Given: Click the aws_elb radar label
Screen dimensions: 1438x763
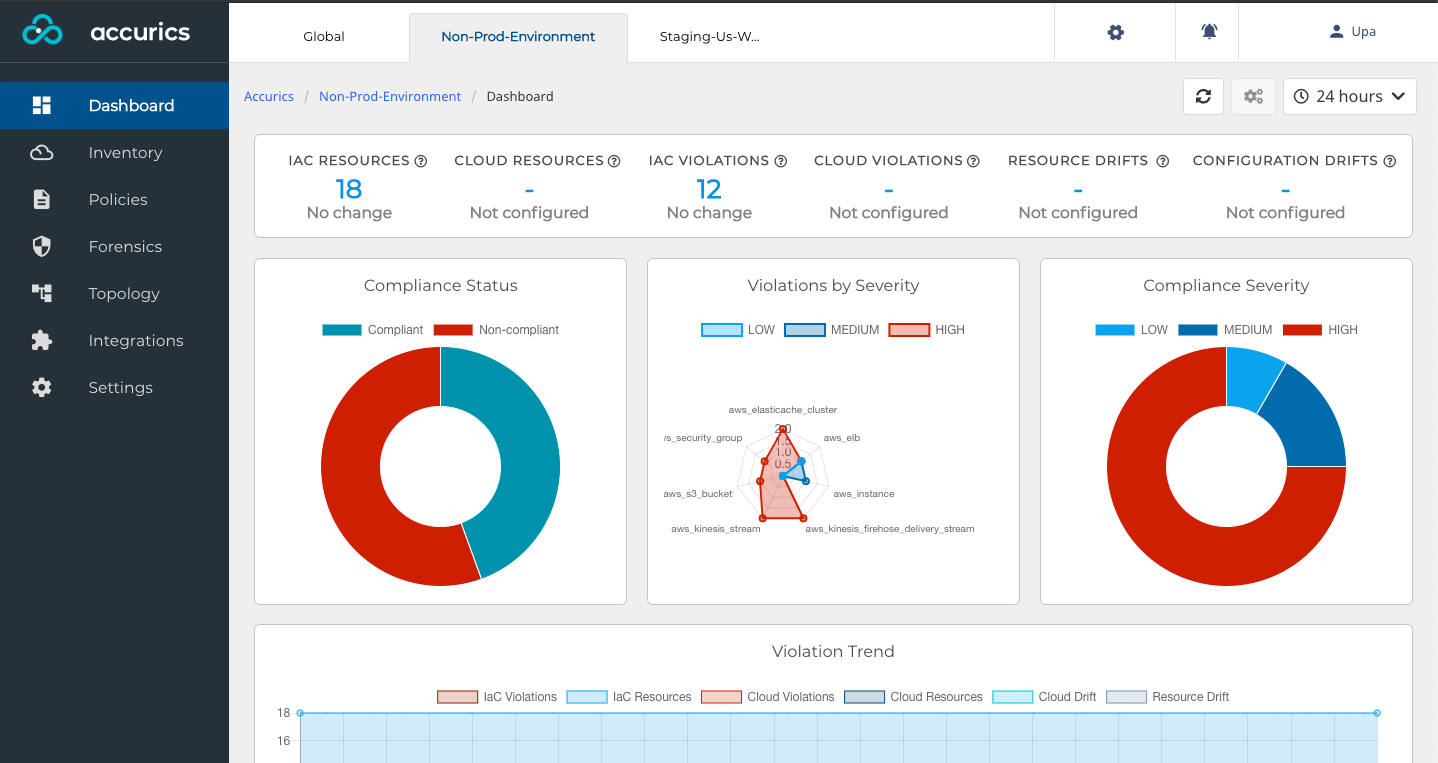Looking at the screenshot, I should 842,438.
